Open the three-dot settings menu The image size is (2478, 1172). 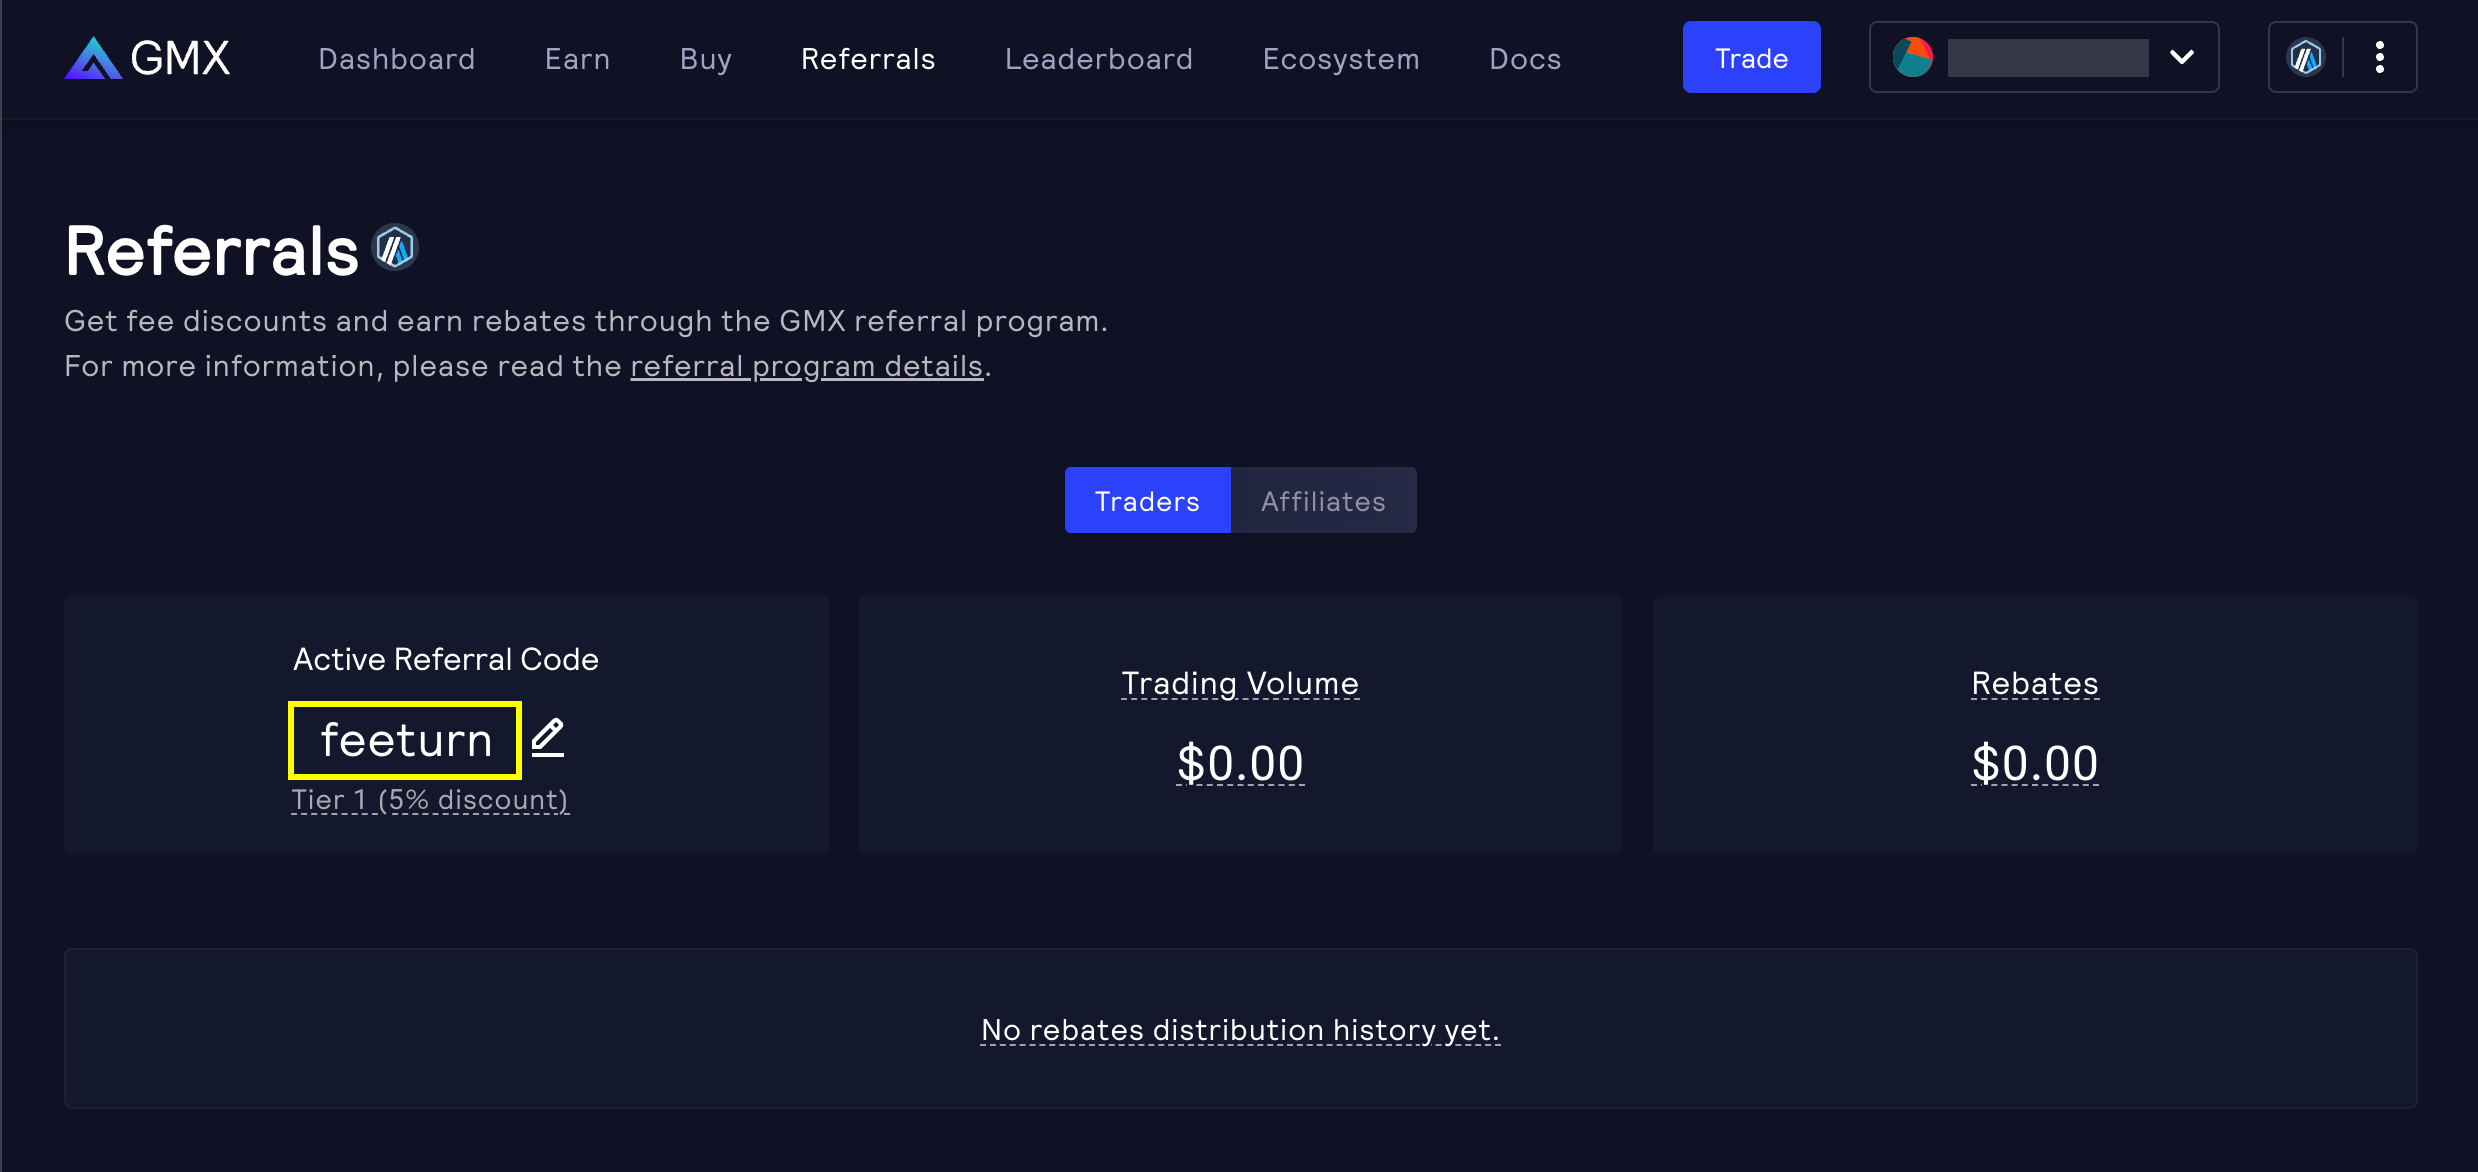point(2380,58)
